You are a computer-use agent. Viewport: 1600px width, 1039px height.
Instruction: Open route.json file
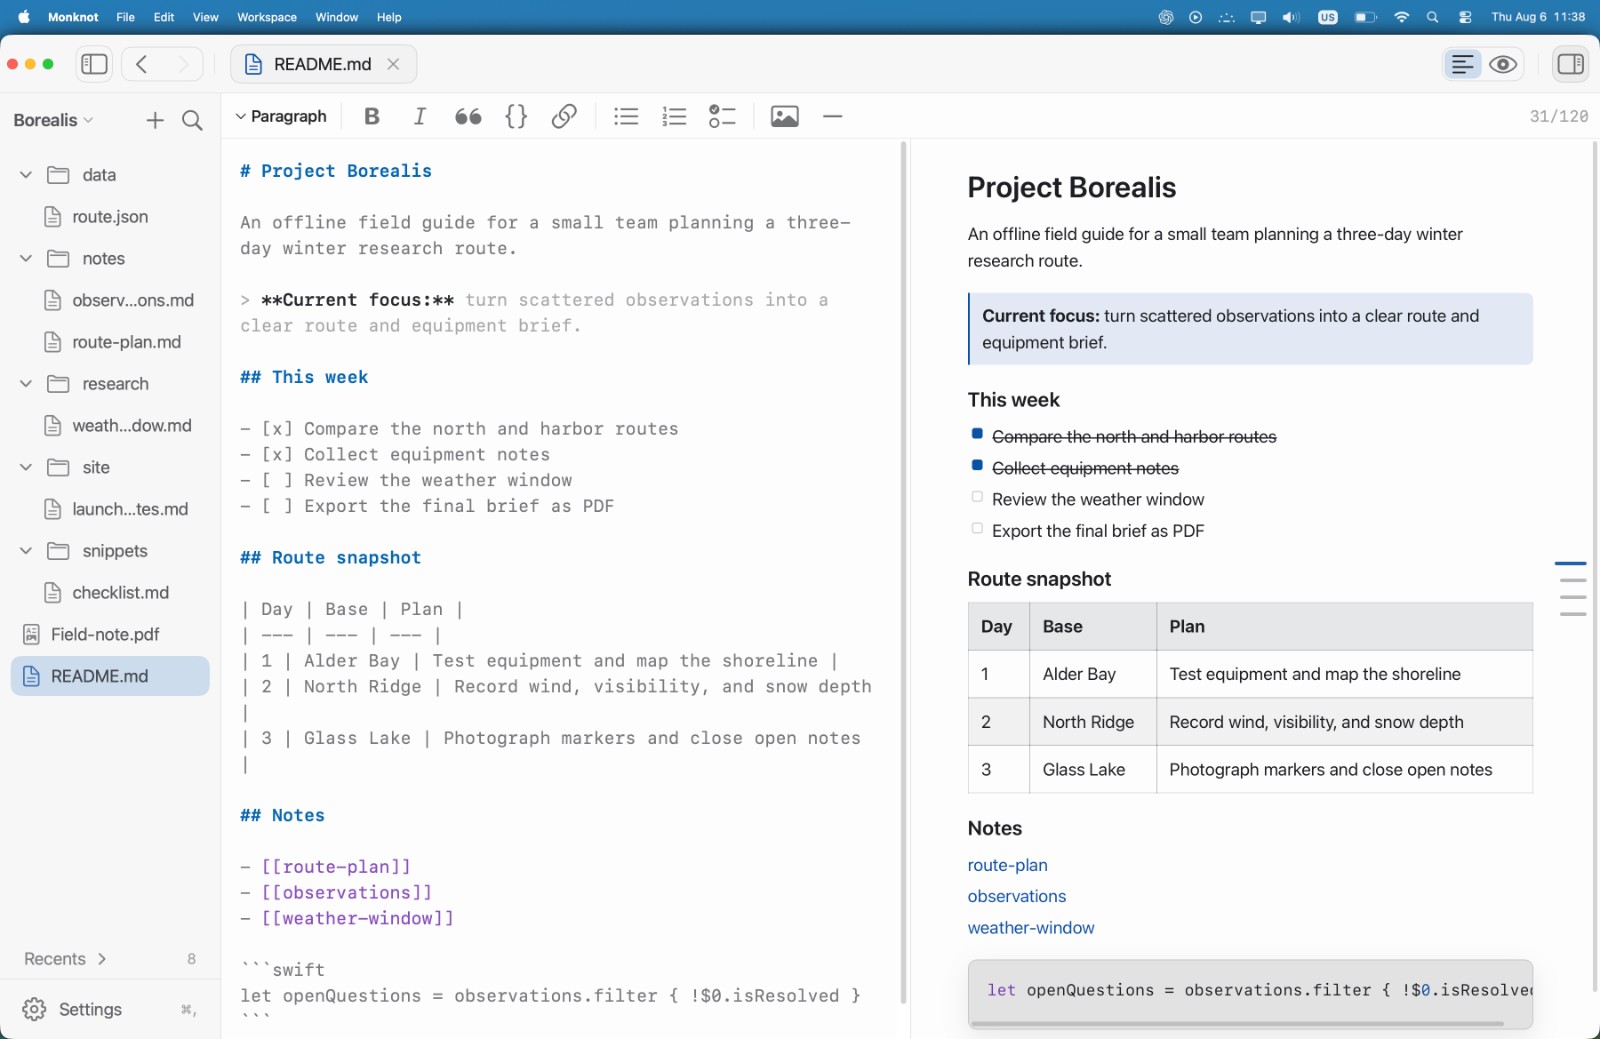(110, 217)
